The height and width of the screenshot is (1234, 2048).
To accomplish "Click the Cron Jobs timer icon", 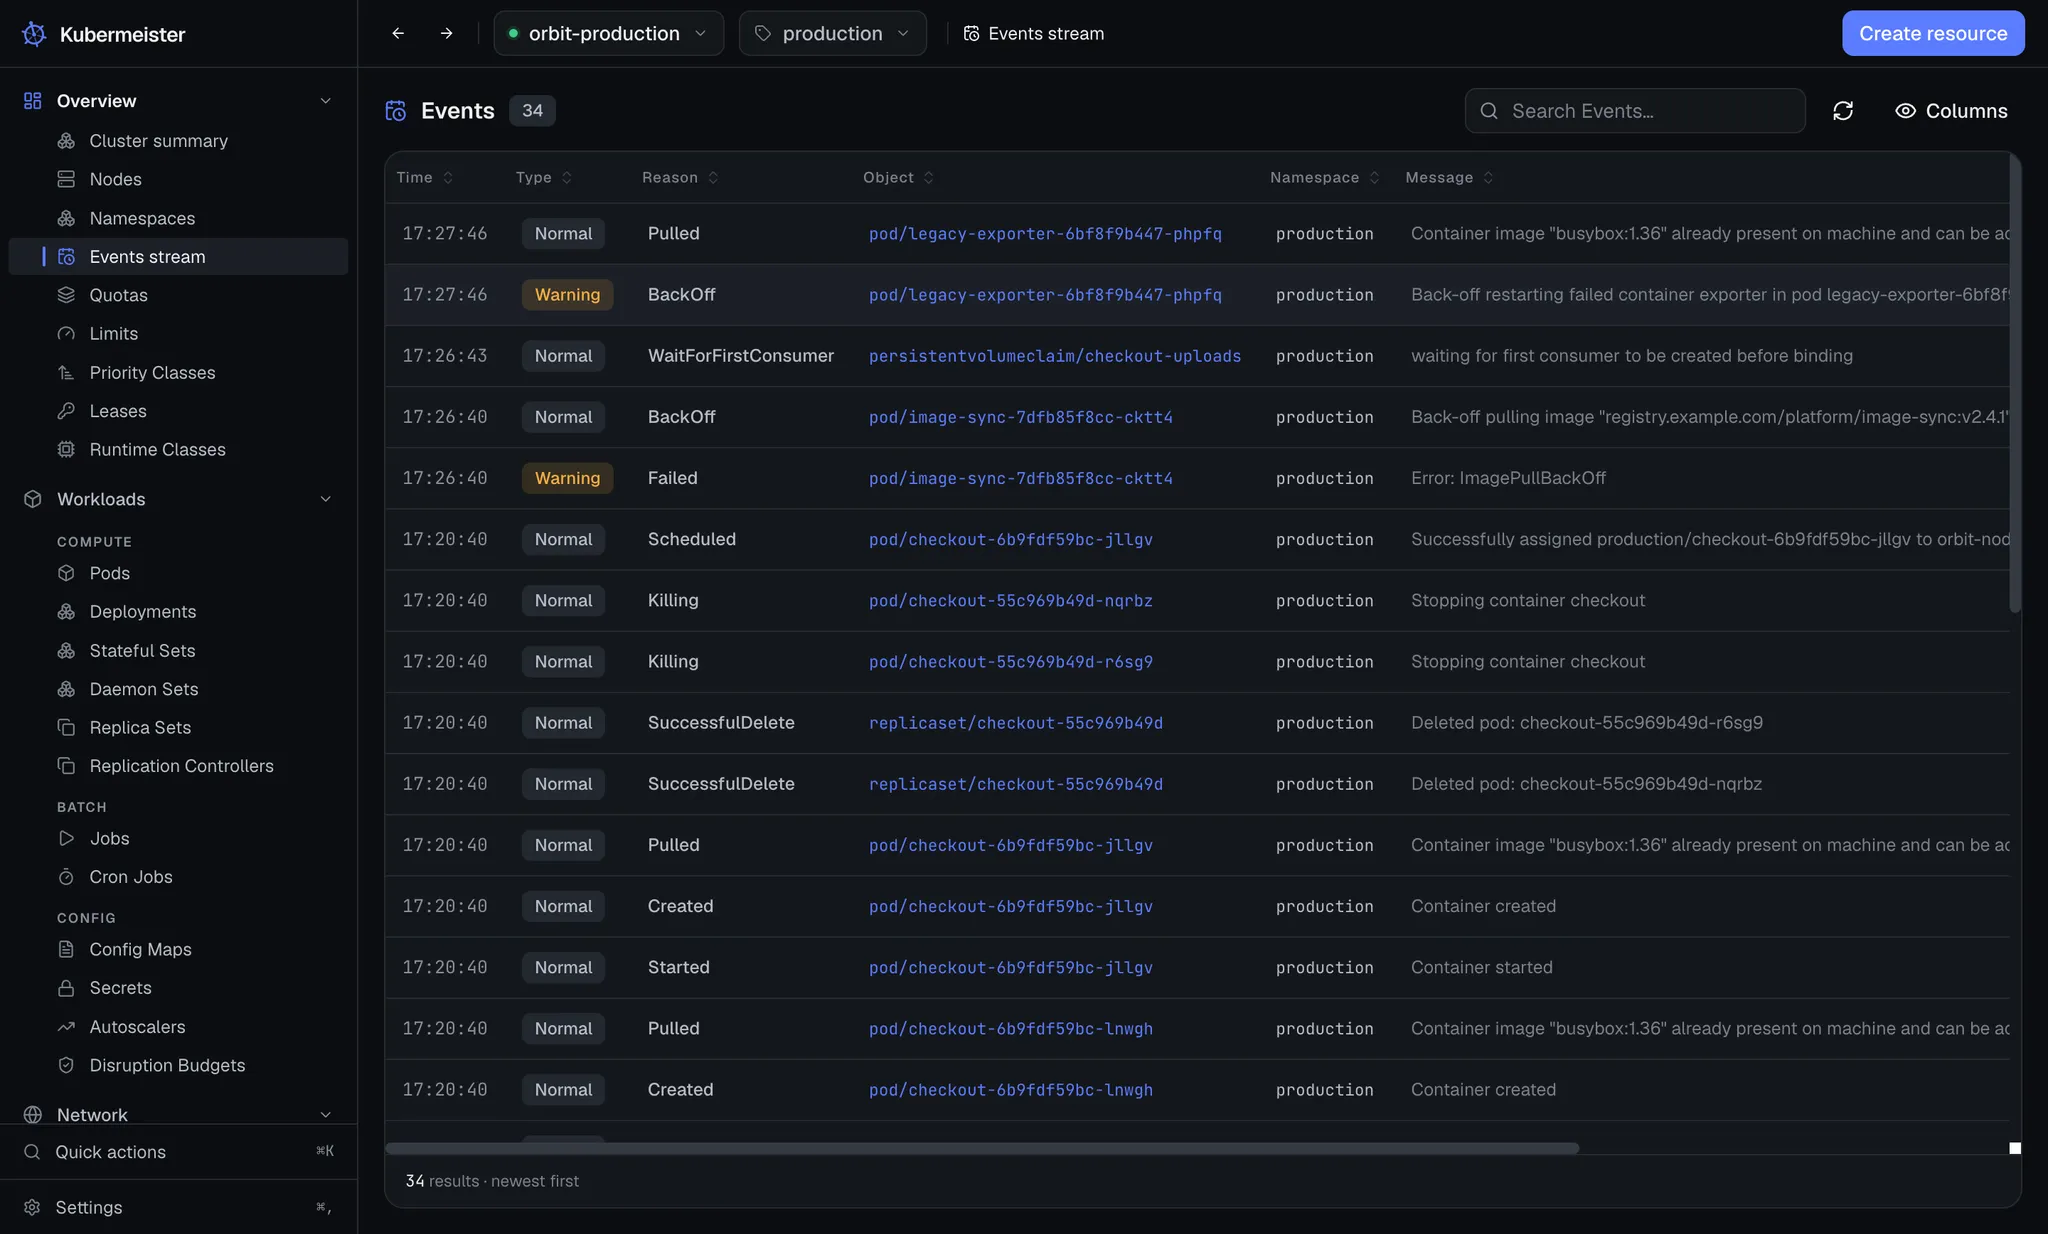I will click(x=66, y=877).
